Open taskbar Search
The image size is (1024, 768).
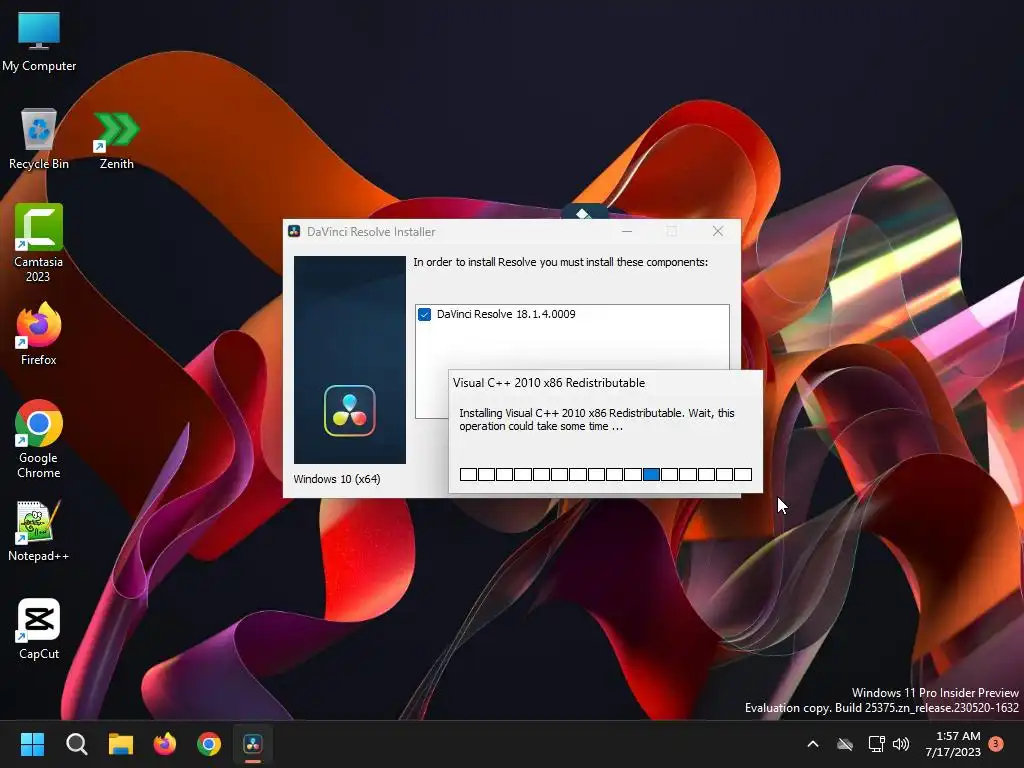pos(76,744)
